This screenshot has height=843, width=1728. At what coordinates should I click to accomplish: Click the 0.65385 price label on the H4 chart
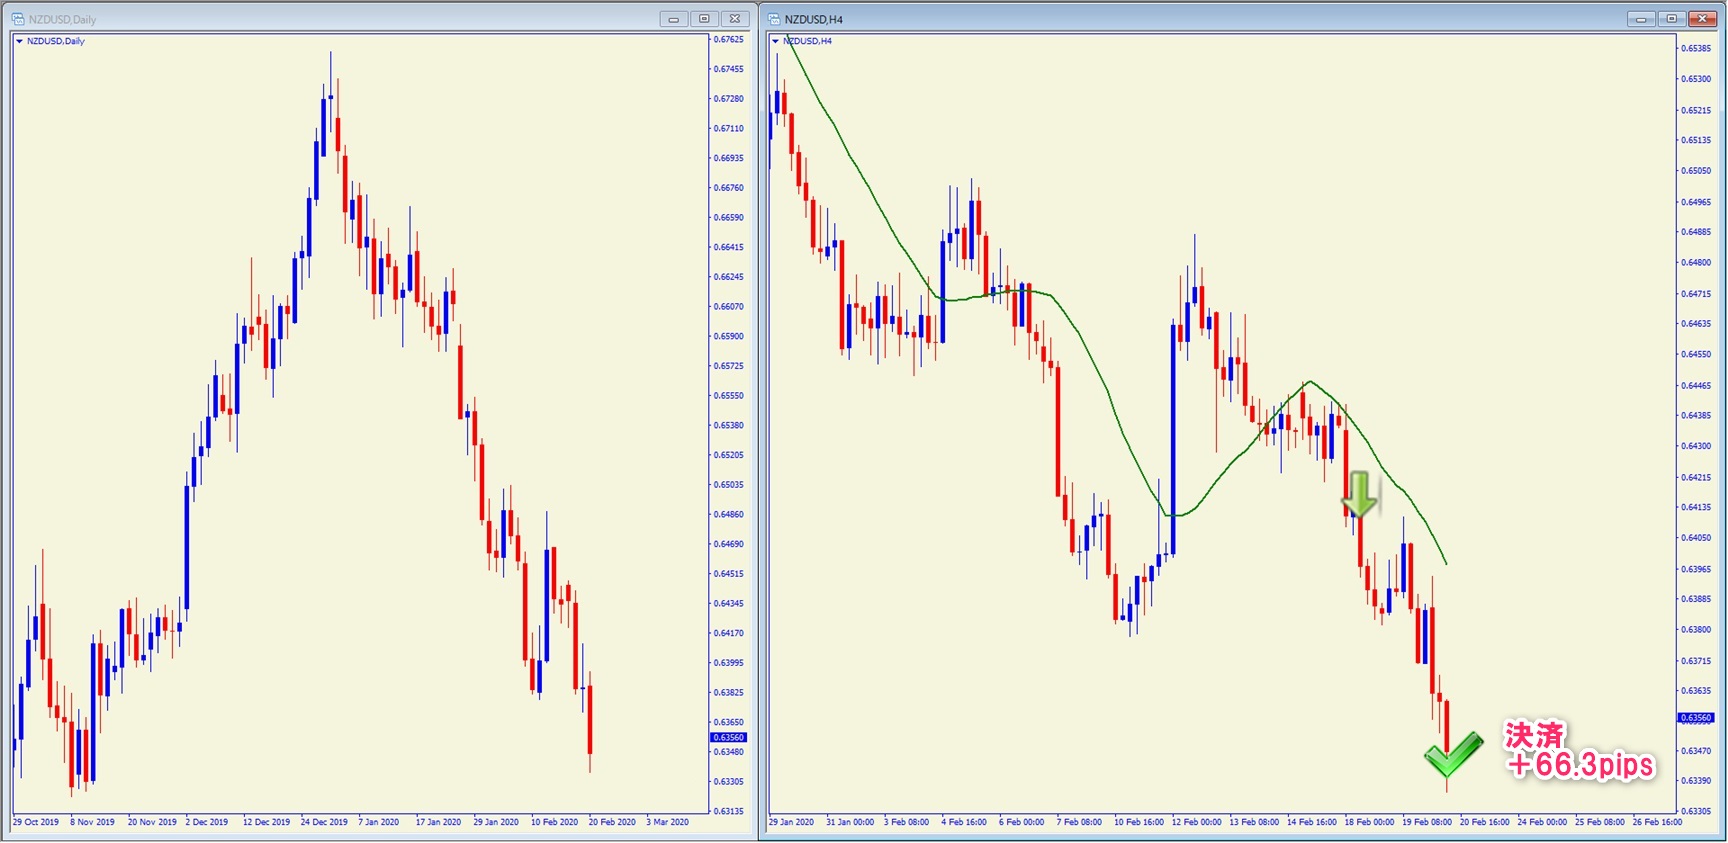click(x=1696, y=48)
